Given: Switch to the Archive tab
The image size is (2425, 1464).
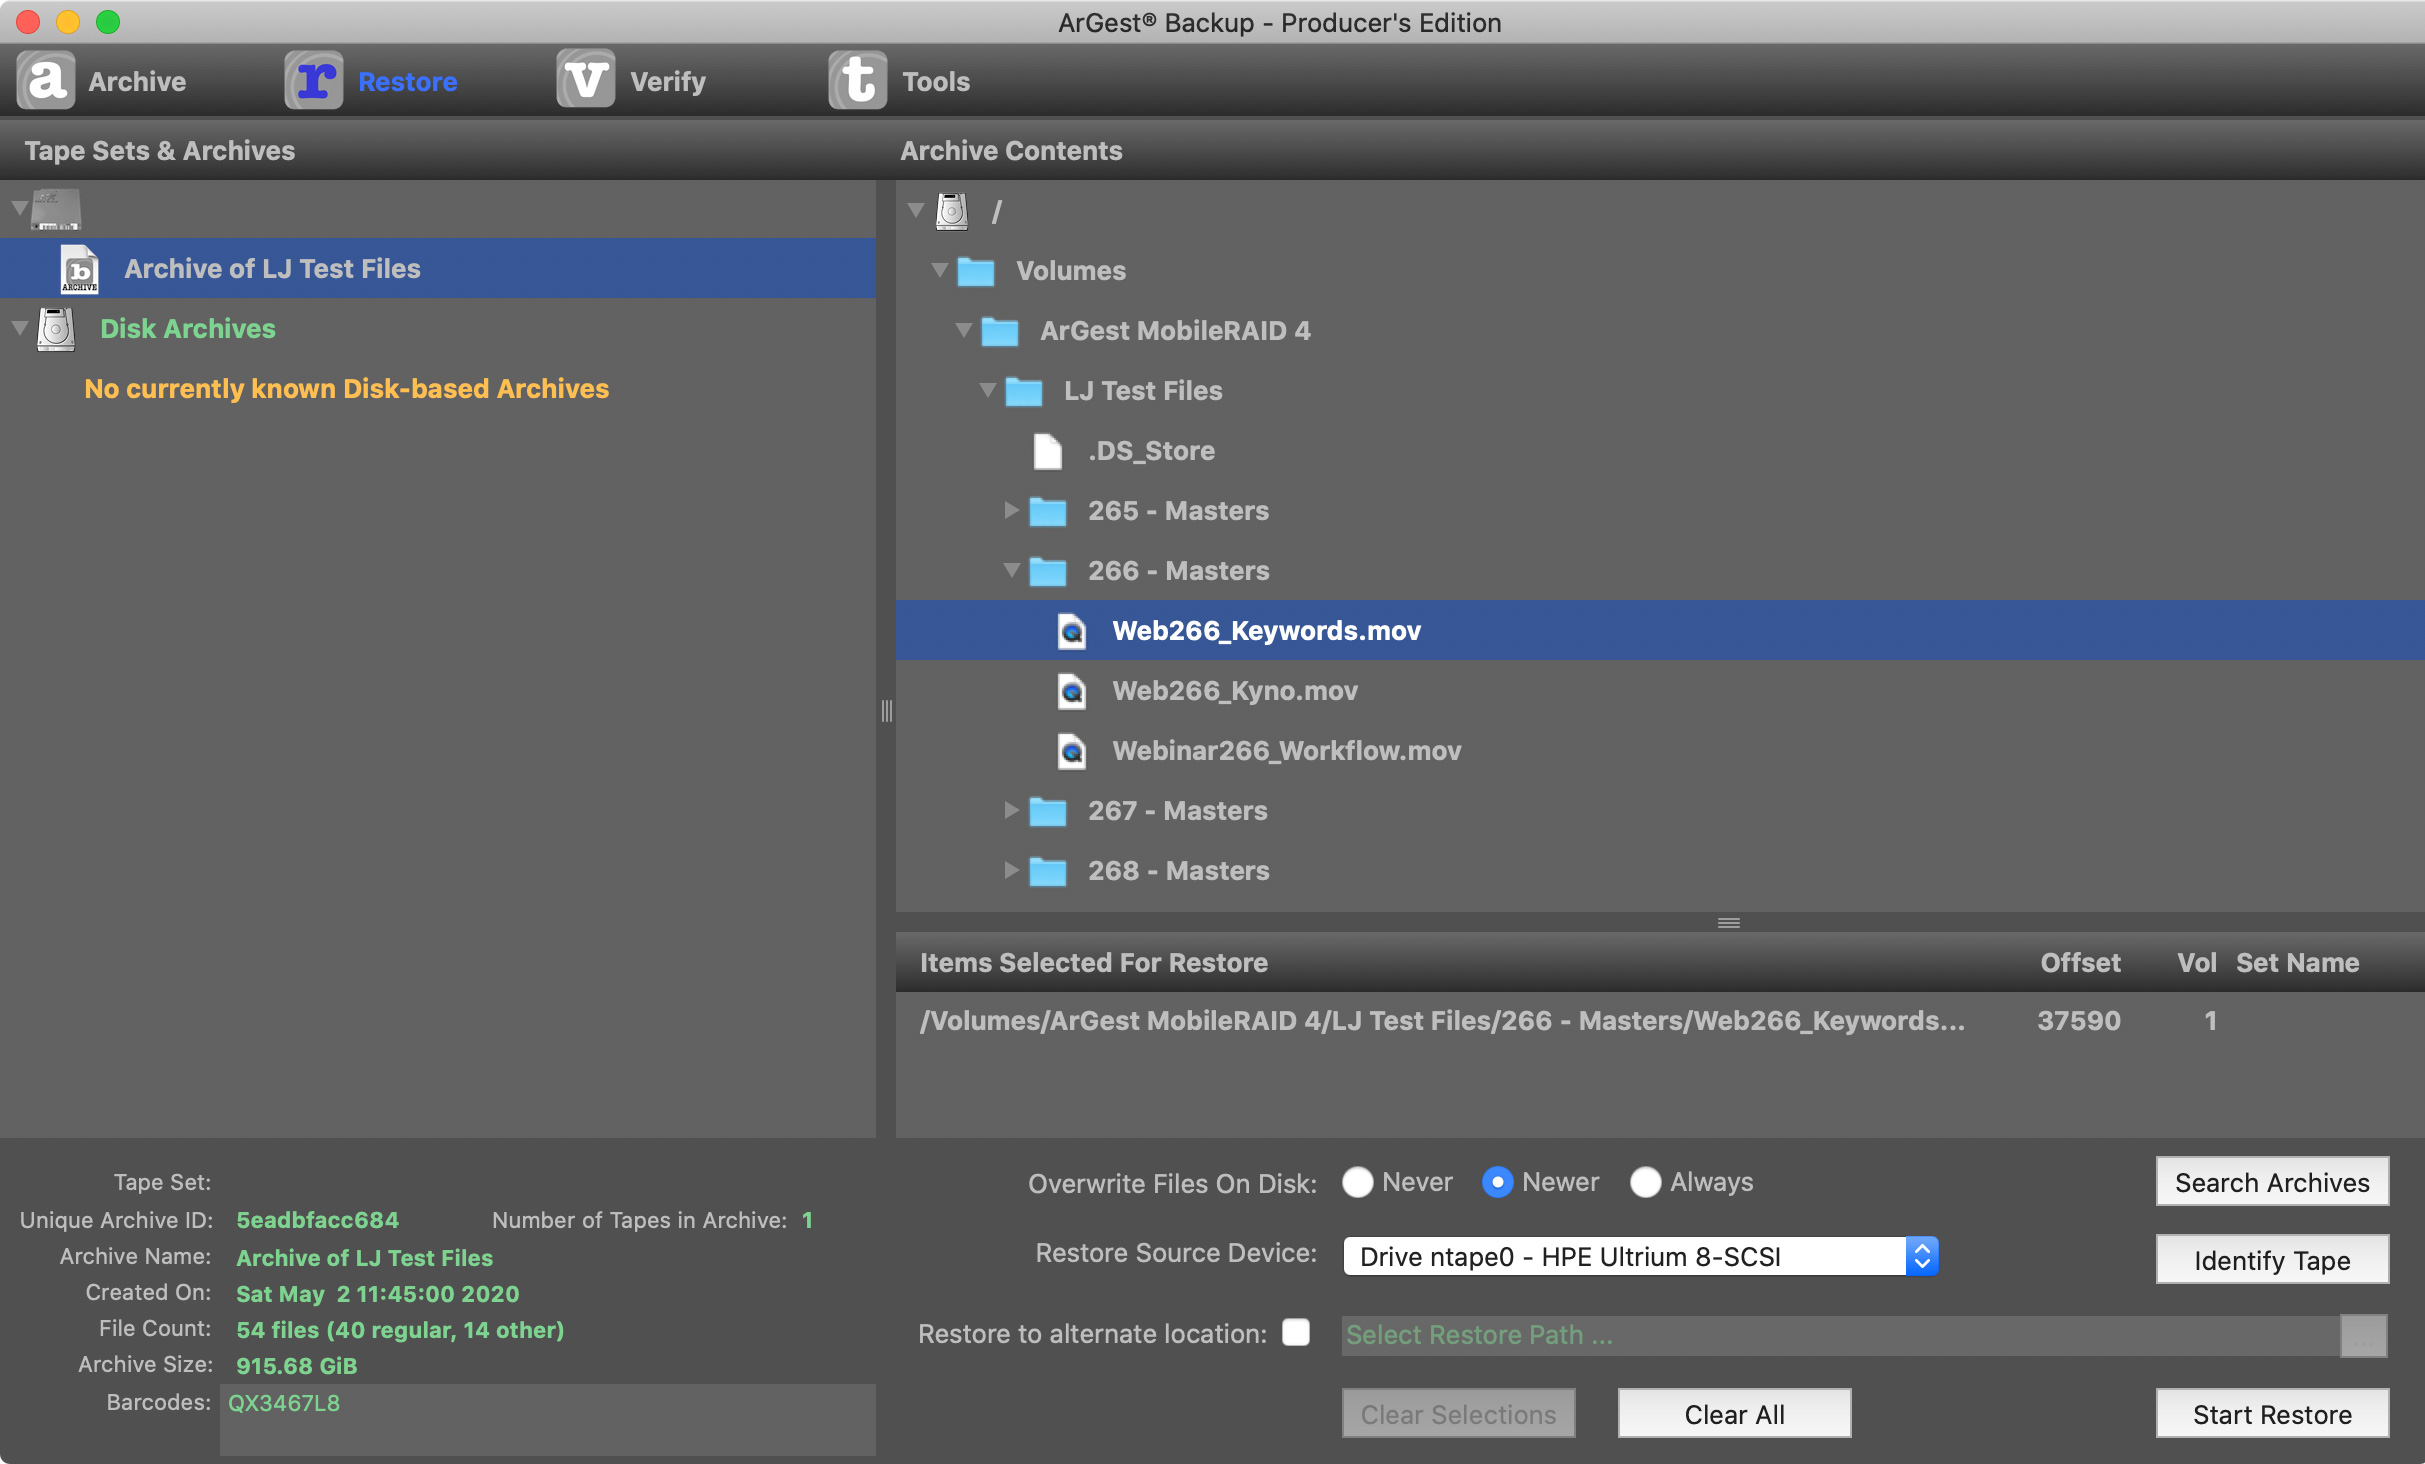Looking at the screenshot, I should tap(102, 80).
